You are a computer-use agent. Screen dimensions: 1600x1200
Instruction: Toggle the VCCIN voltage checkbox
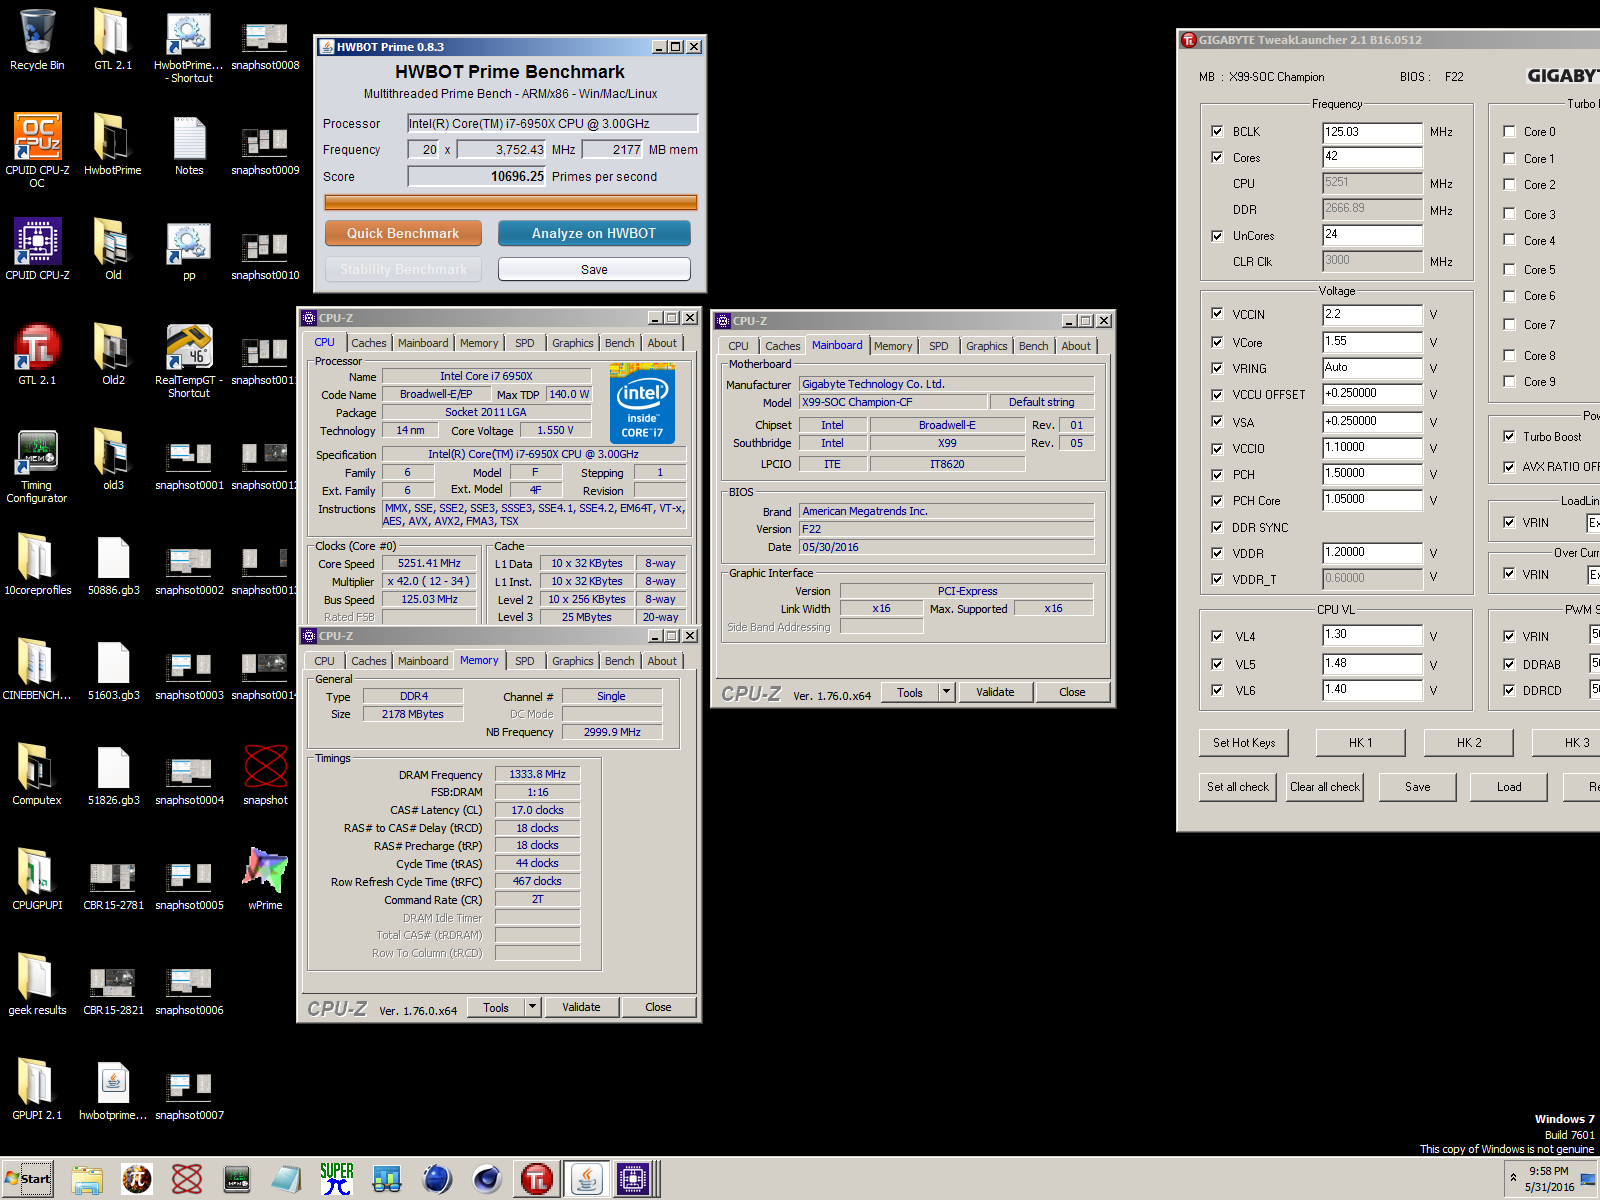1217,313
